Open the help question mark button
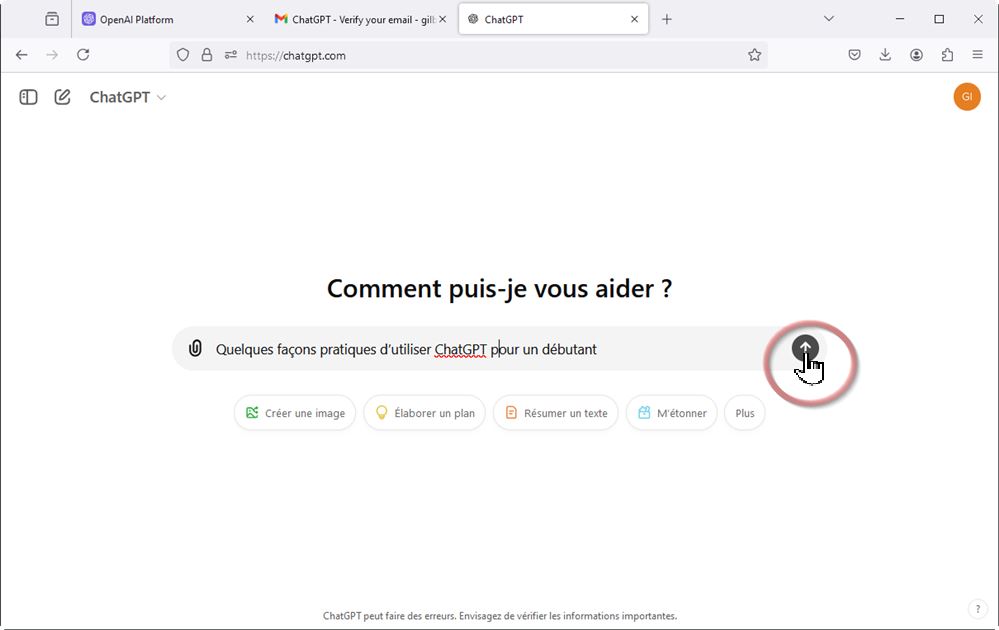Screen dimensions: 999x630 pyautogui.click(x=978, y=609)
